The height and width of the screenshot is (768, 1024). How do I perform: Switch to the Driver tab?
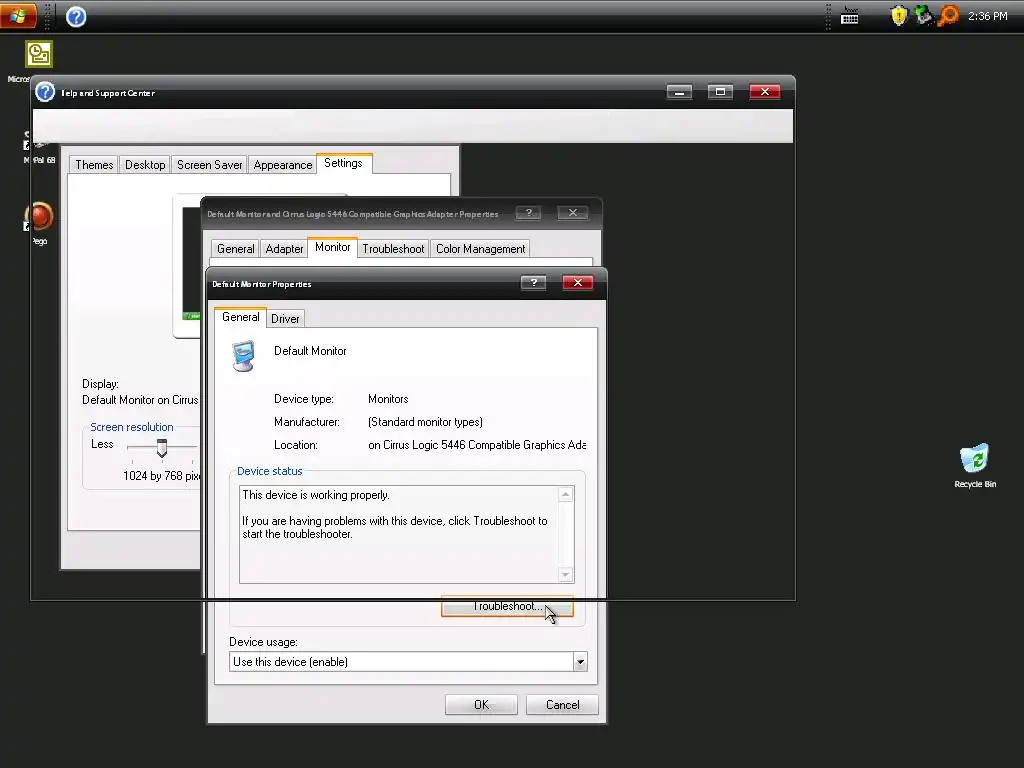pos(285,319)
